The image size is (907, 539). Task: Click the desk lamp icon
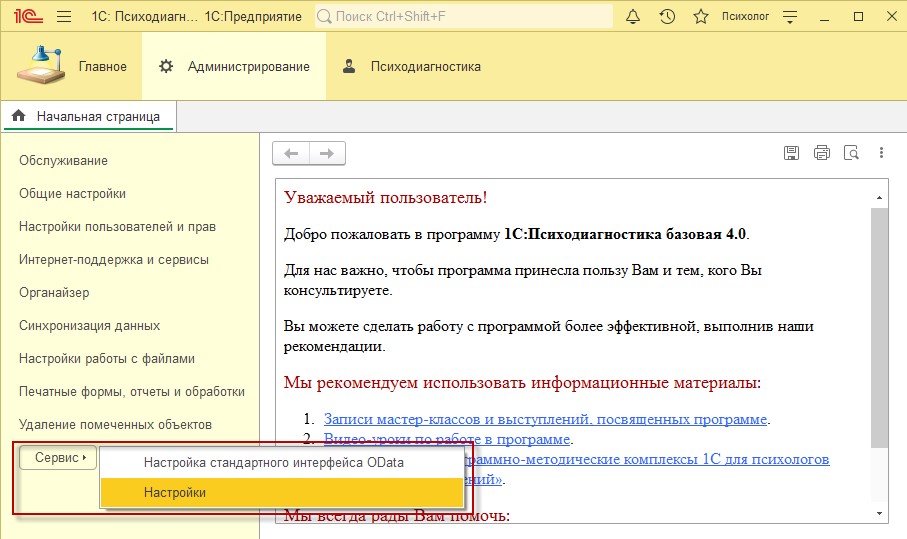pyautogui.click(x=40, y=65)
